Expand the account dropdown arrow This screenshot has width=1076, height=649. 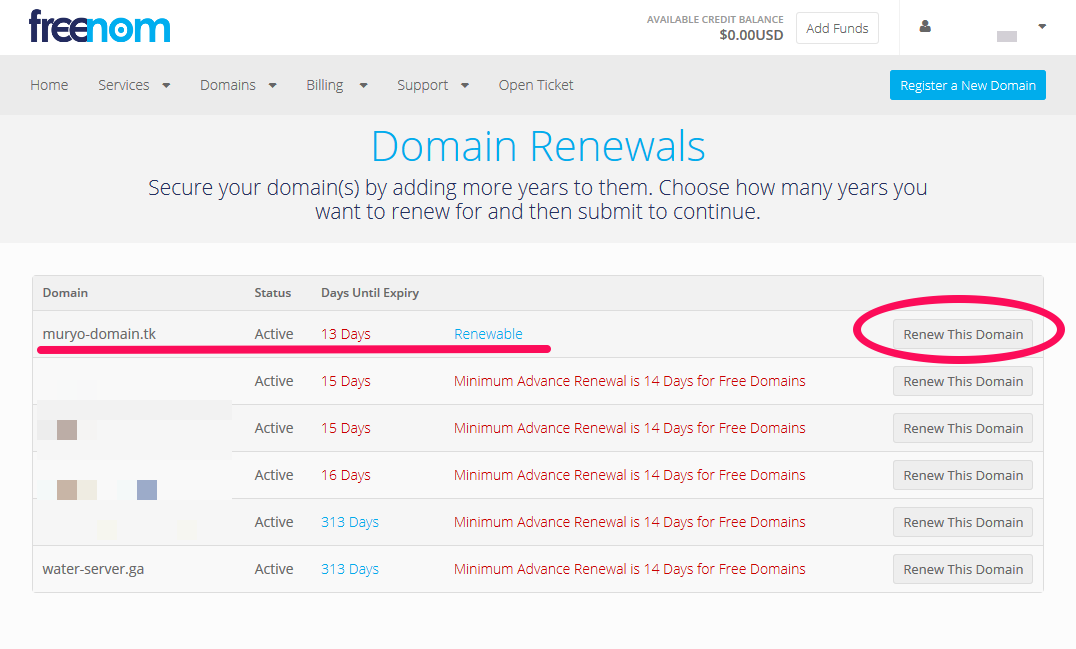coord(1042,27)
